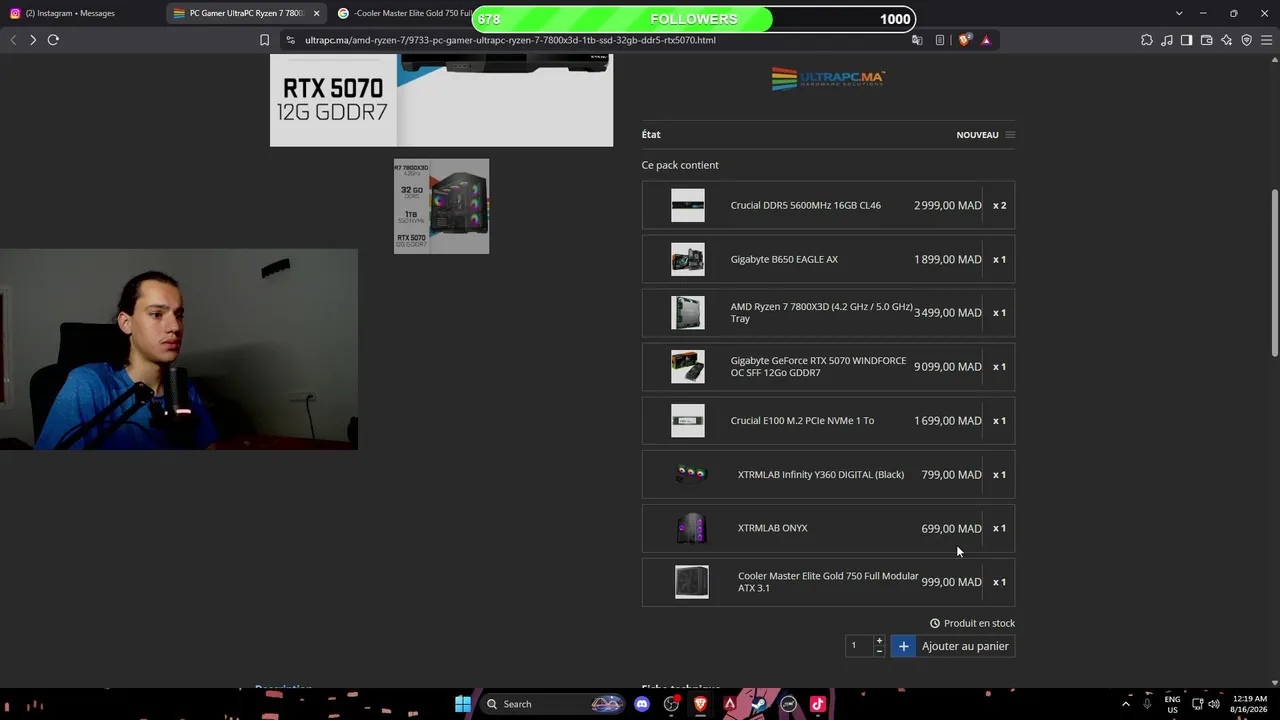The width and height of the screenshot is (1280, 720).
Task: Click the Ryzen 7 7800X3D processor image
Action: click(688, 313)
